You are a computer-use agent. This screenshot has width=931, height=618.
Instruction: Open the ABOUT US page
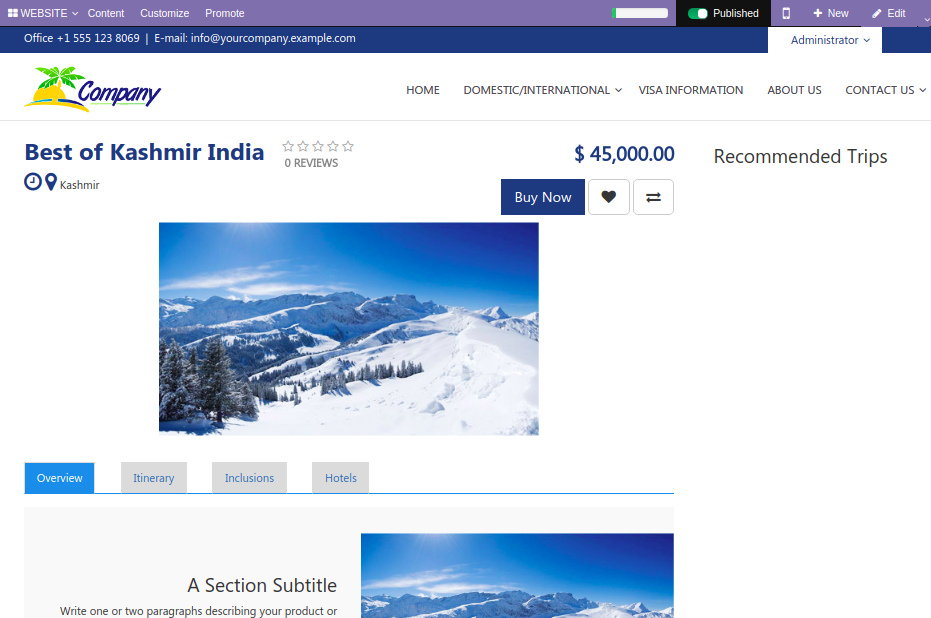pos(794,90)
